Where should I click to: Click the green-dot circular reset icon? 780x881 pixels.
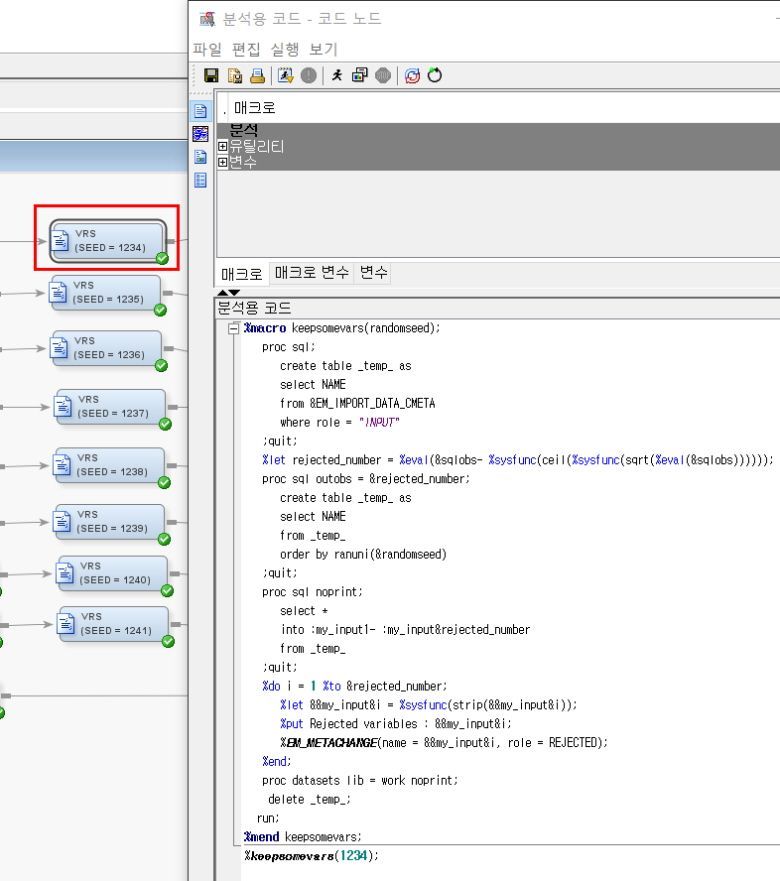(x=435, y=76)
